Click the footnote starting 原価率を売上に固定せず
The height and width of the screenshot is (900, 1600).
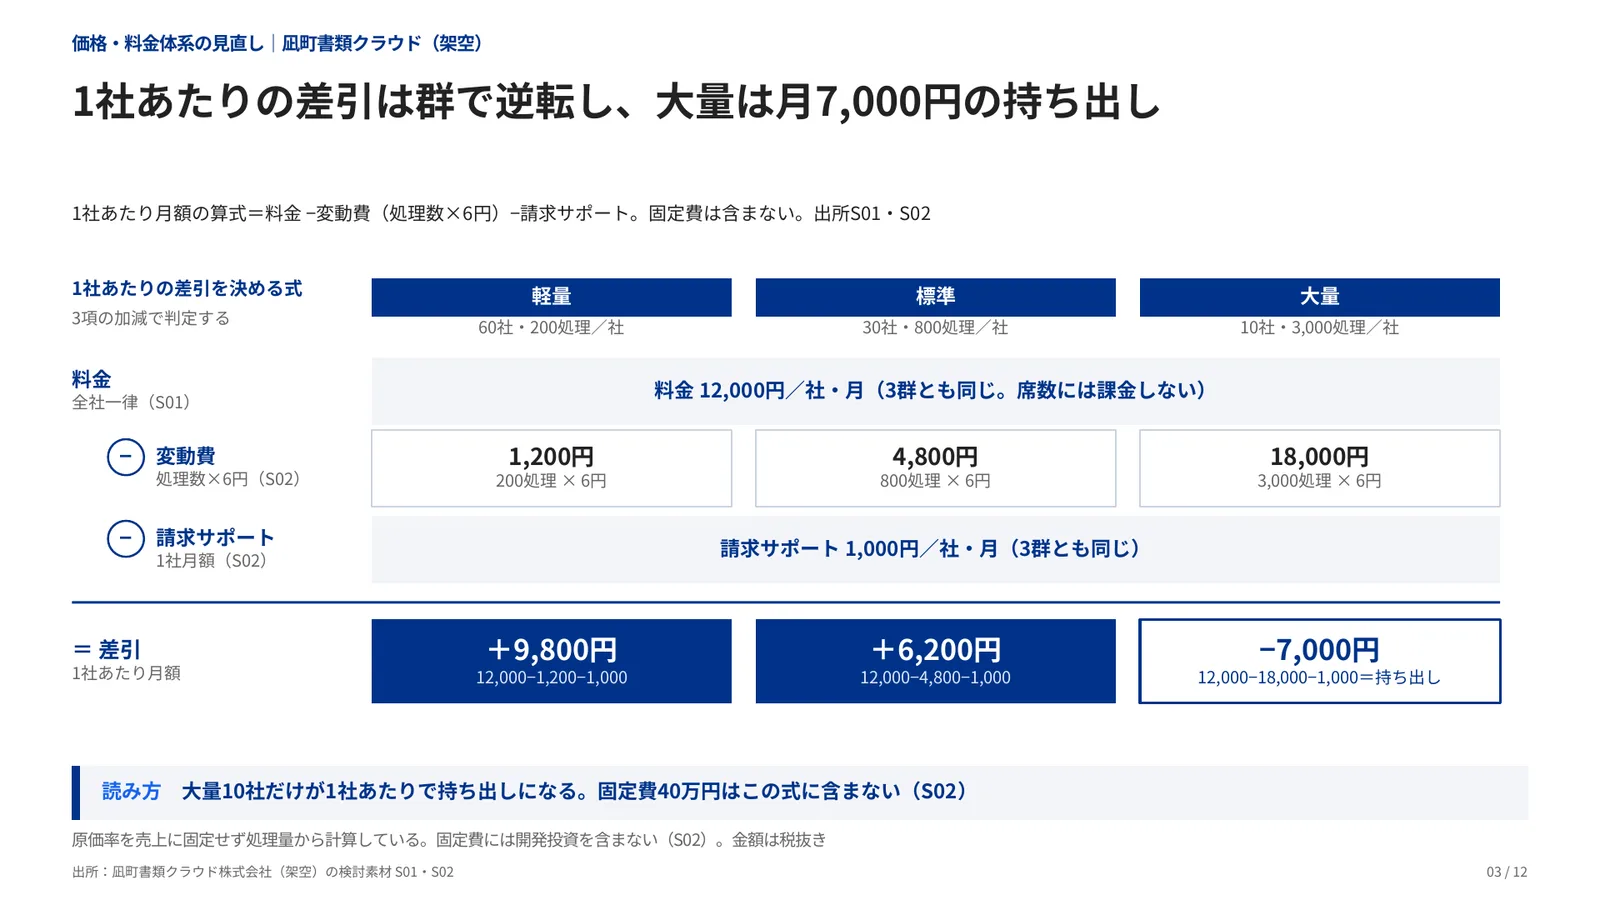point(449,840)
